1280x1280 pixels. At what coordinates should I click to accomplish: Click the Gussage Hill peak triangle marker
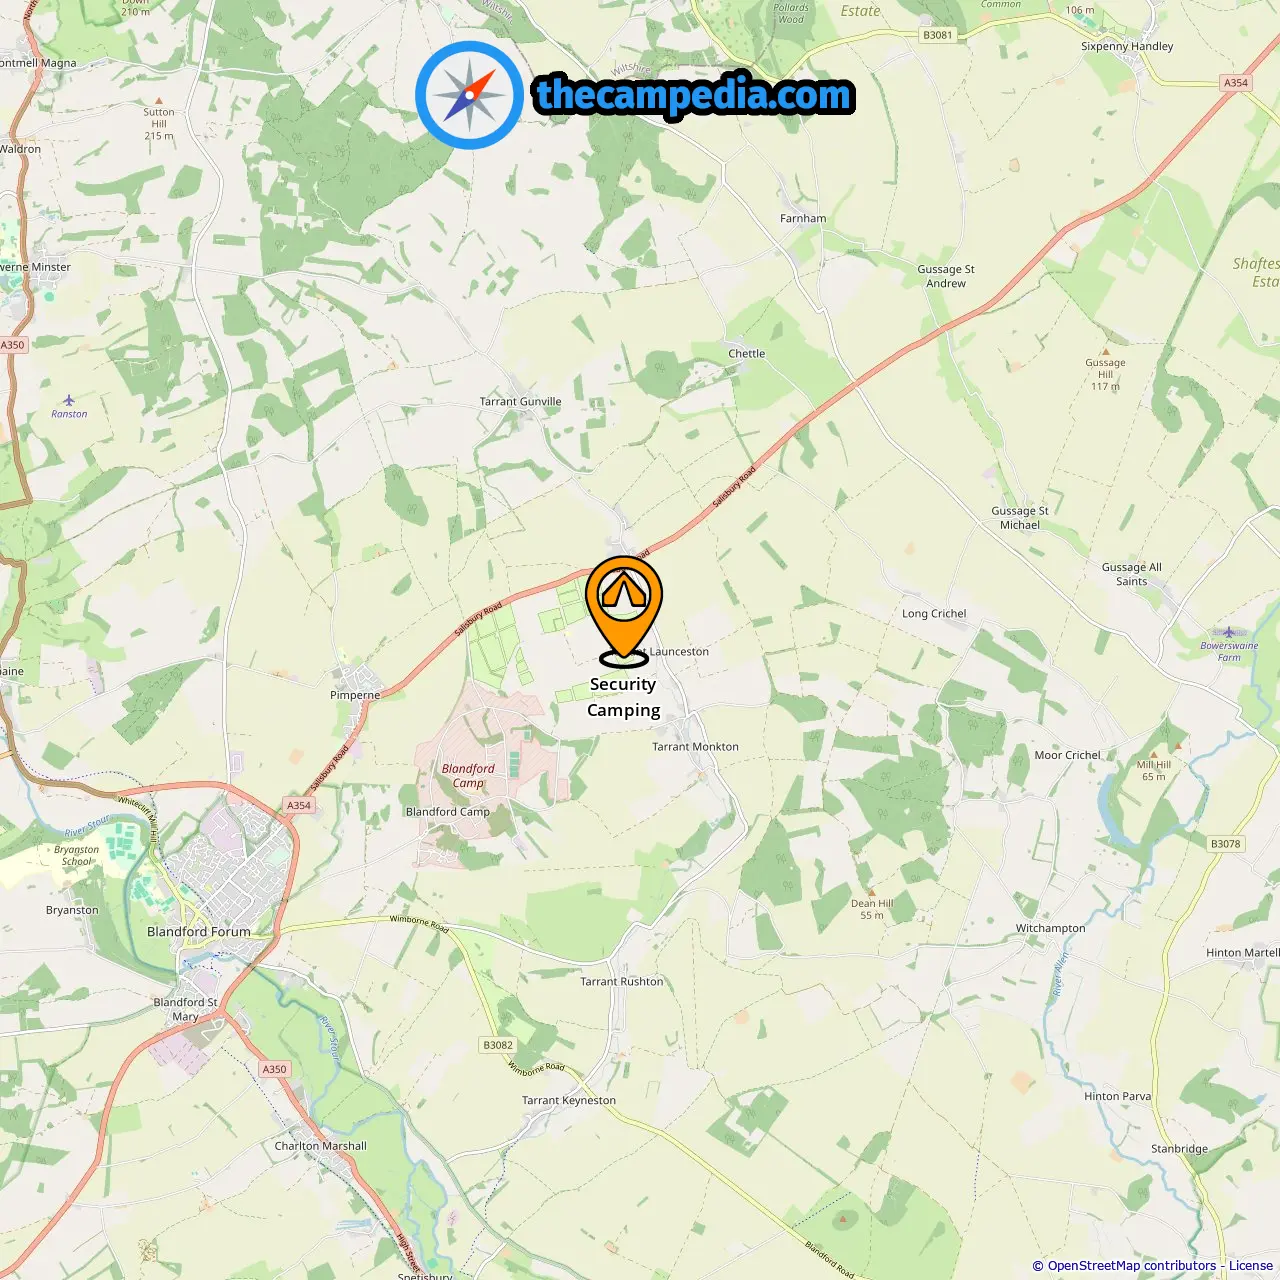(1105, 352)
